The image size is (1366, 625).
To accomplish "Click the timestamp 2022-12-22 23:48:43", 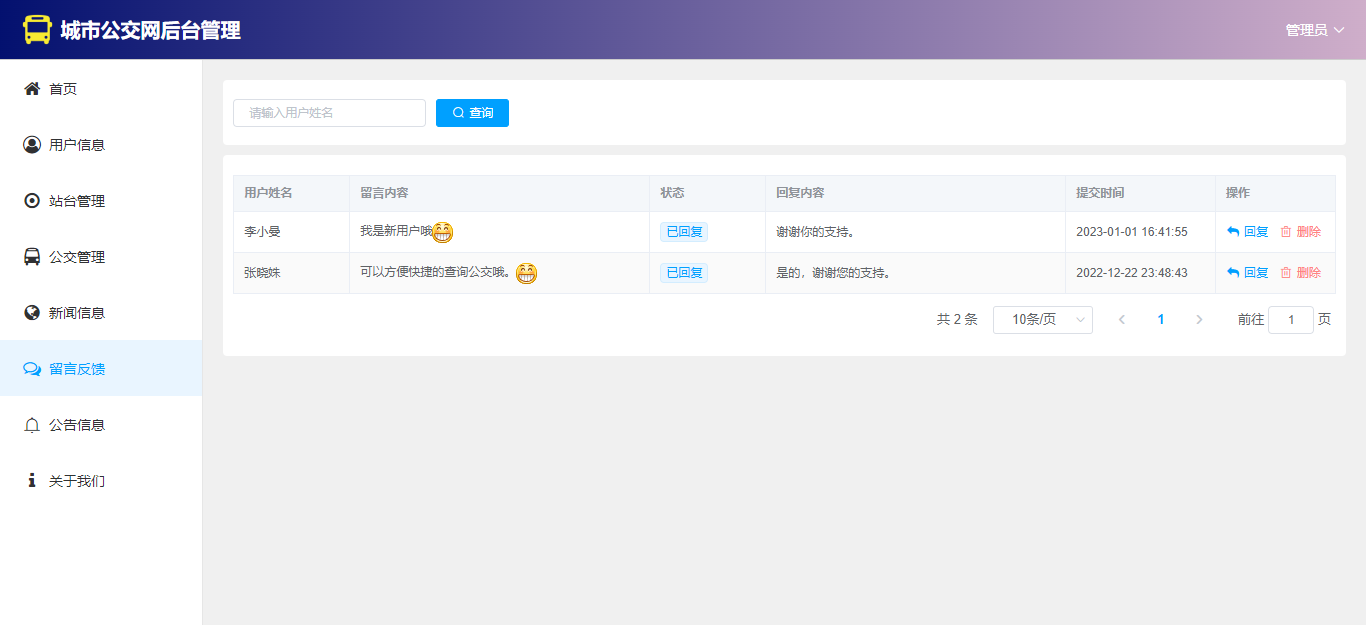I will tap(1132, 273).
